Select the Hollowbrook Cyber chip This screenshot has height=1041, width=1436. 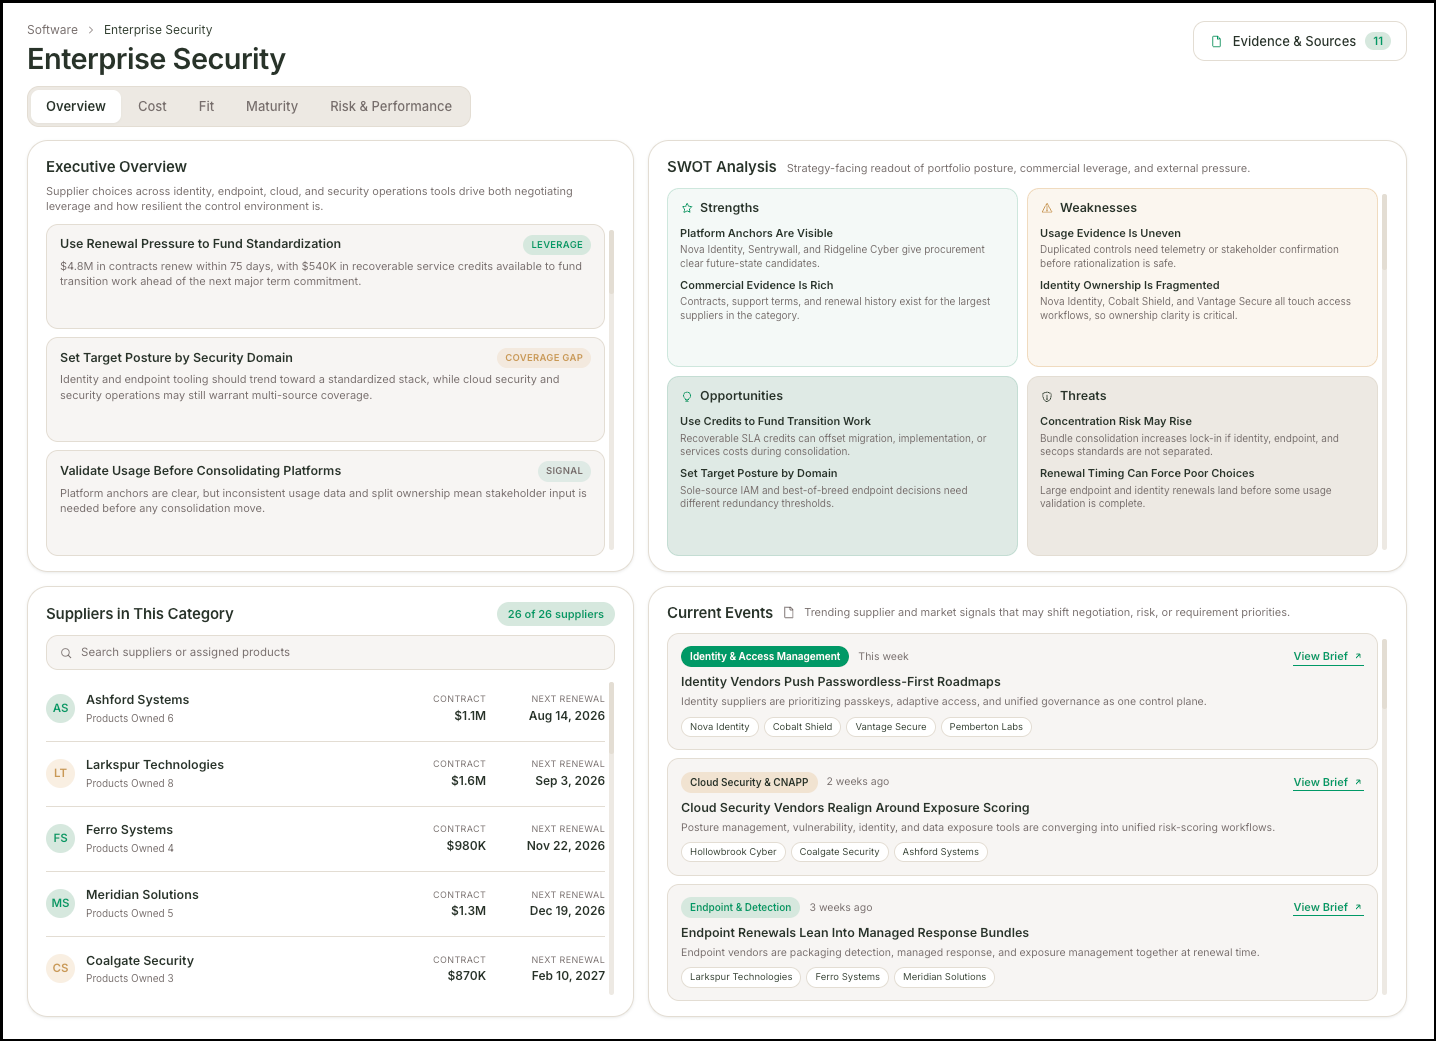733,852
